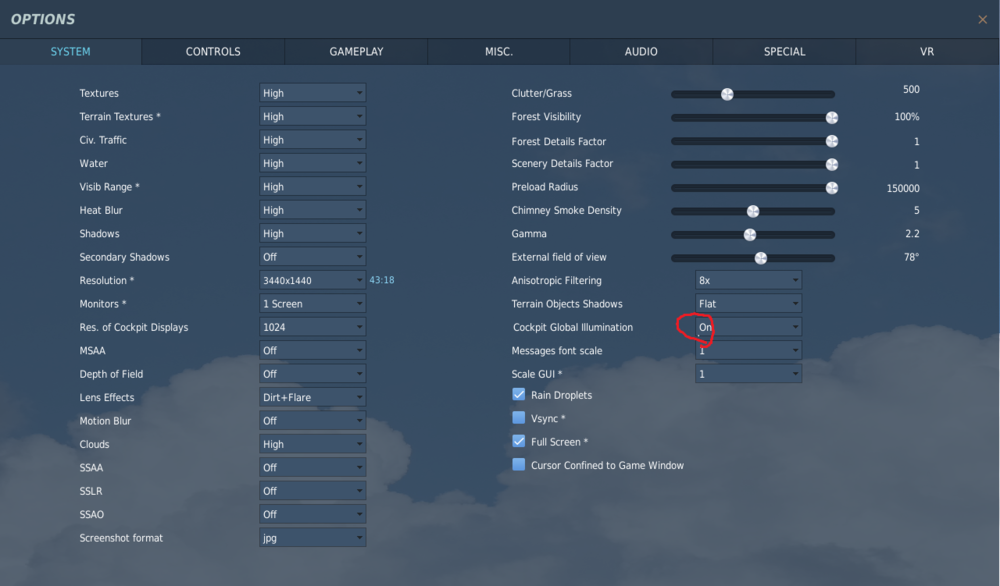
Task: Uncheck the Rain Droplets option
Action: [x=518, y=394]
